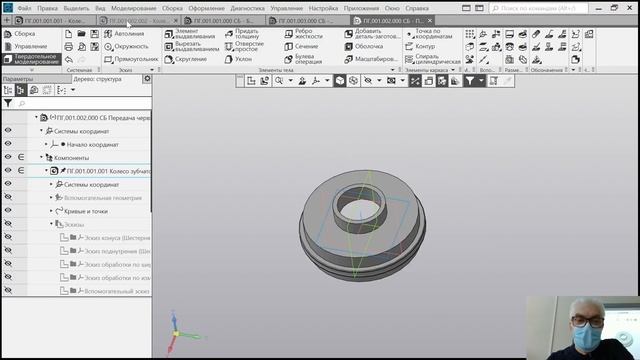This screenshot has width=640, height=360.
Task: Toggle visibility of Системы координат under root
Action: [8, 131]
